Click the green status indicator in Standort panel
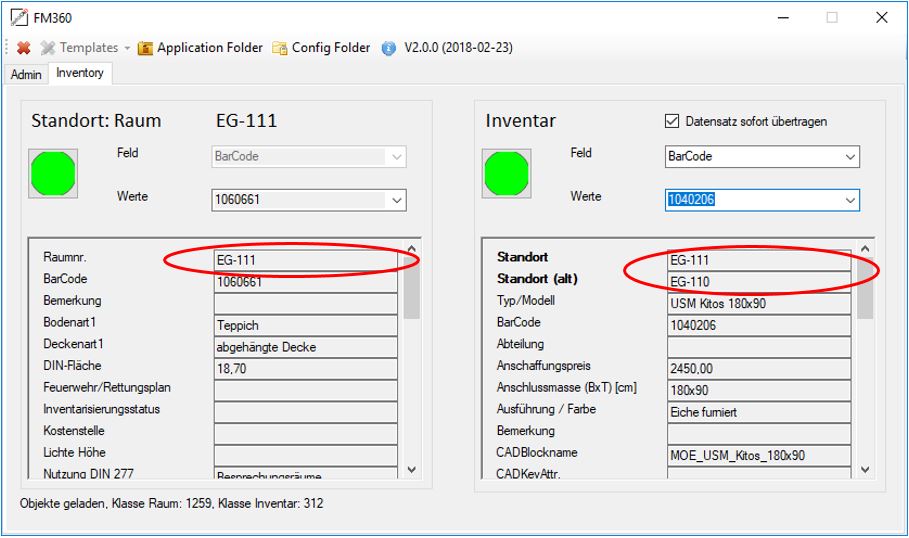 53,174
